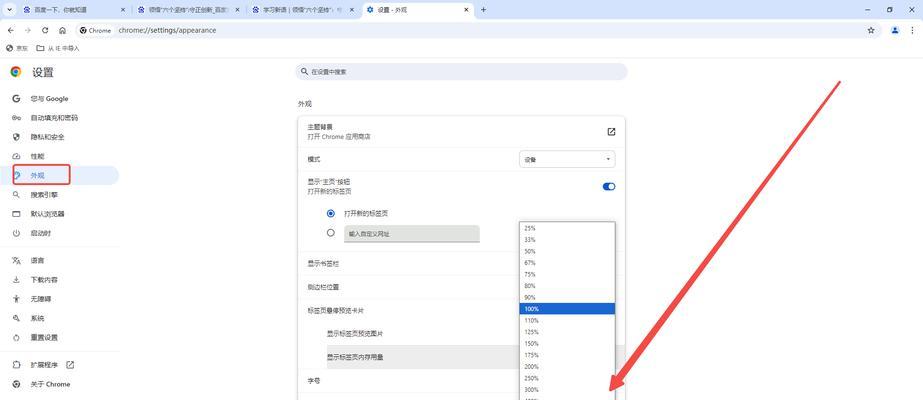Viewport: 923px width, 400px height.
Task: Close the first Baidu tab
Action: point(122,10)
